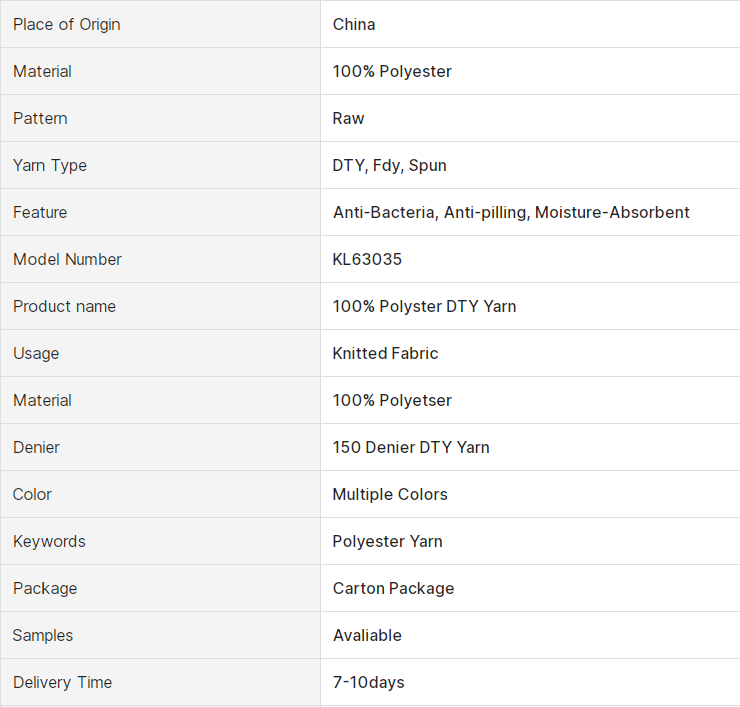Select the "Avaliable" samples value
Viewport: 740px width, 707px height.
pyautogui.click(x=367, y=635)
